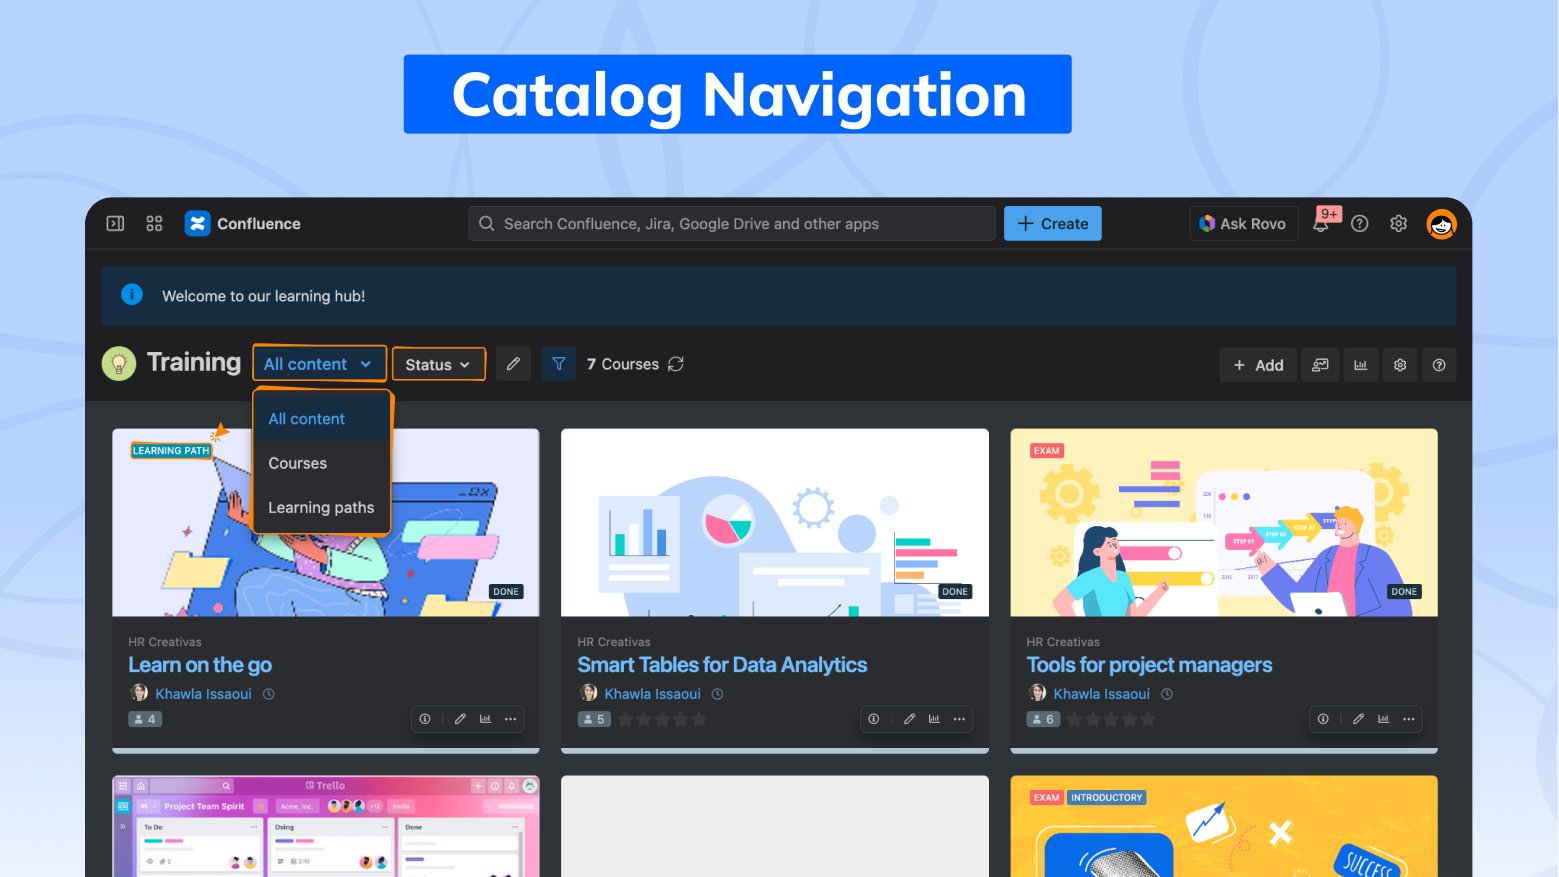The height and width of the screenshot is (877, 1559).
Task: Open the app switcher grid
Action: pos(154,224)
